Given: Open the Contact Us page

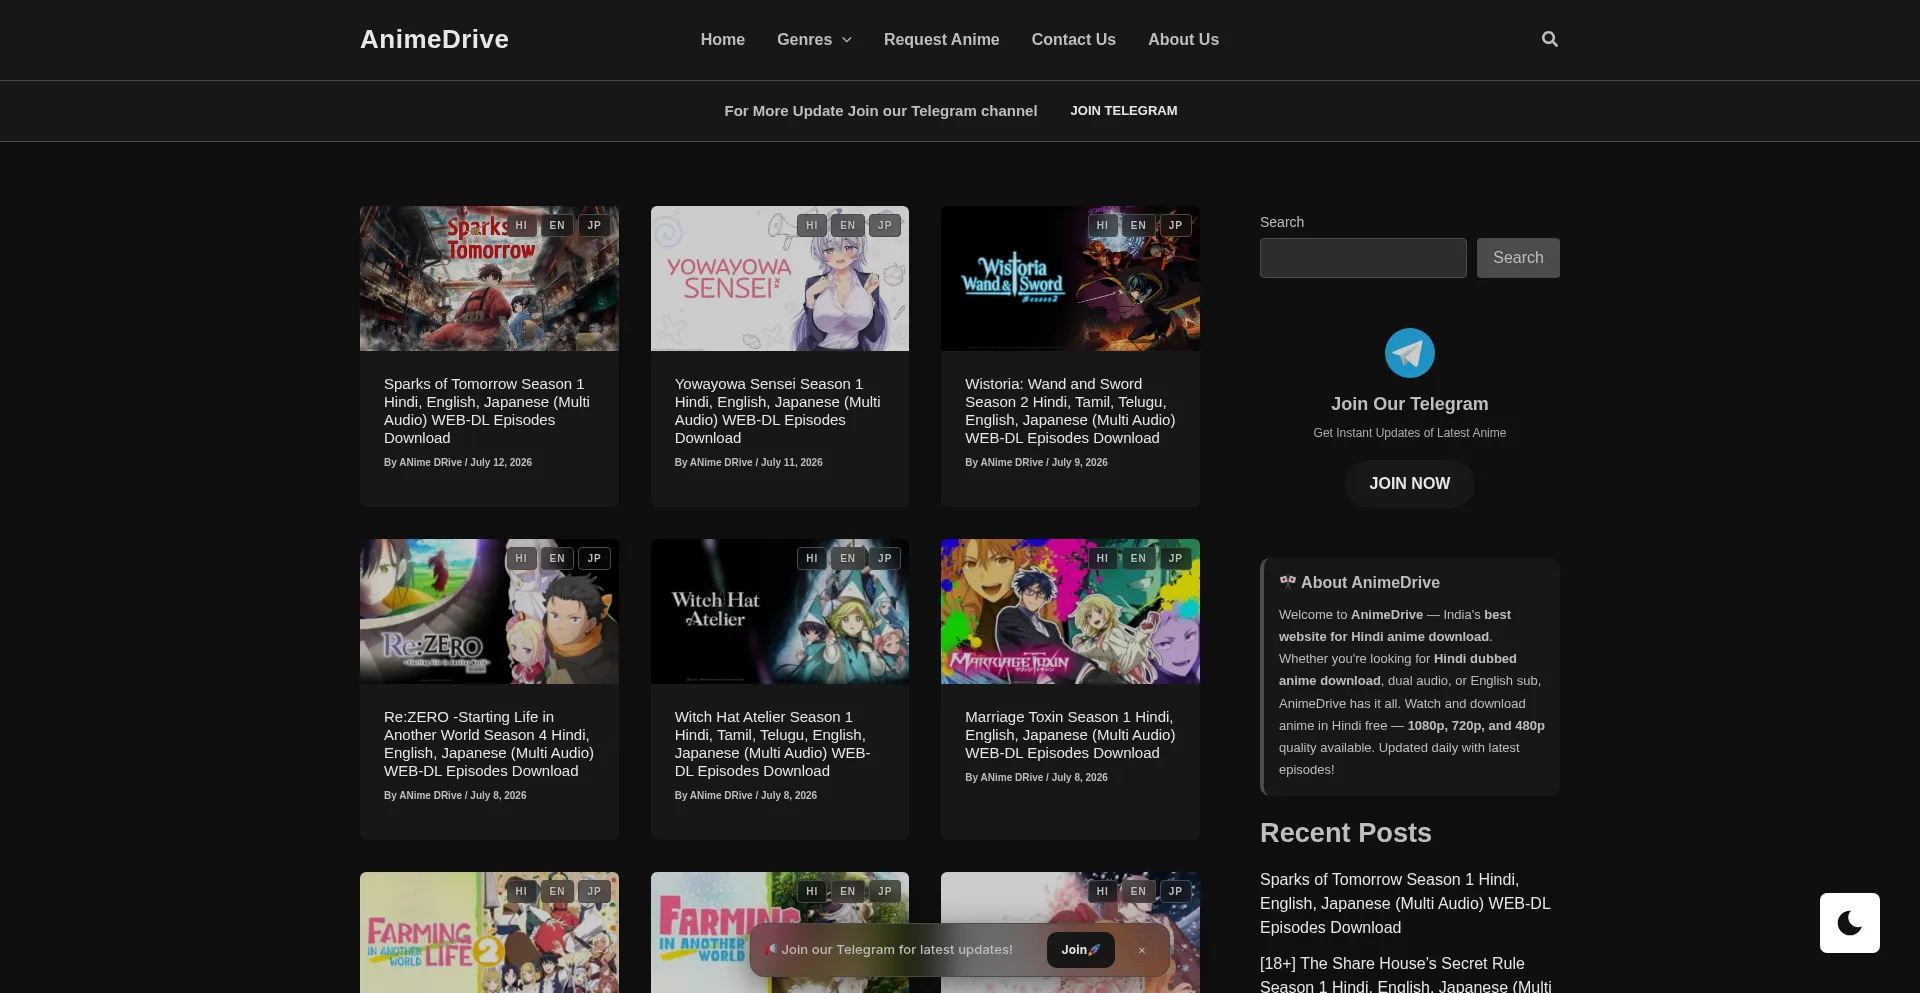Looking at the screenshot, I should click(1073, 40).
